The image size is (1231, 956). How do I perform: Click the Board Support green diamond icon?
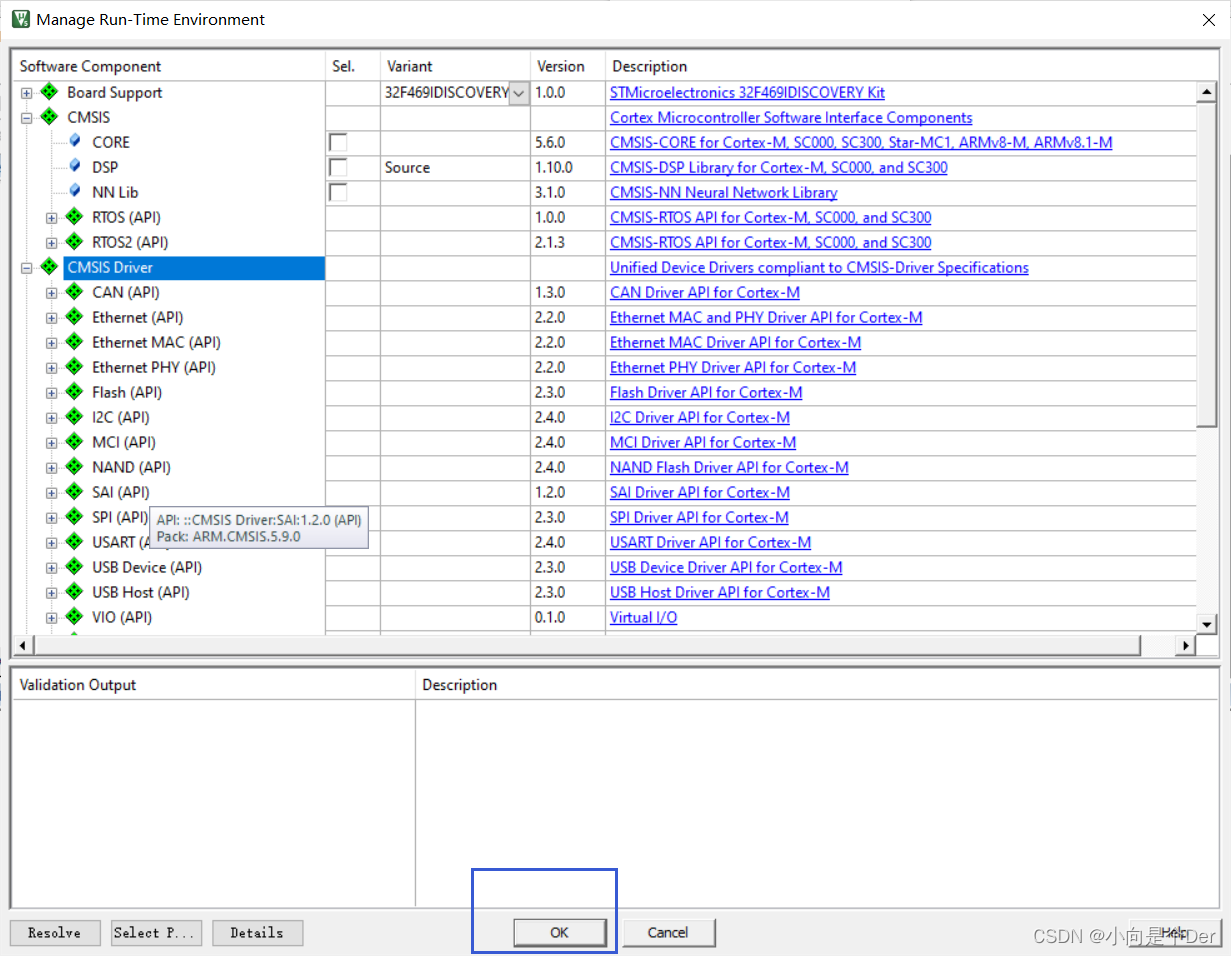(x=49, y=92)
